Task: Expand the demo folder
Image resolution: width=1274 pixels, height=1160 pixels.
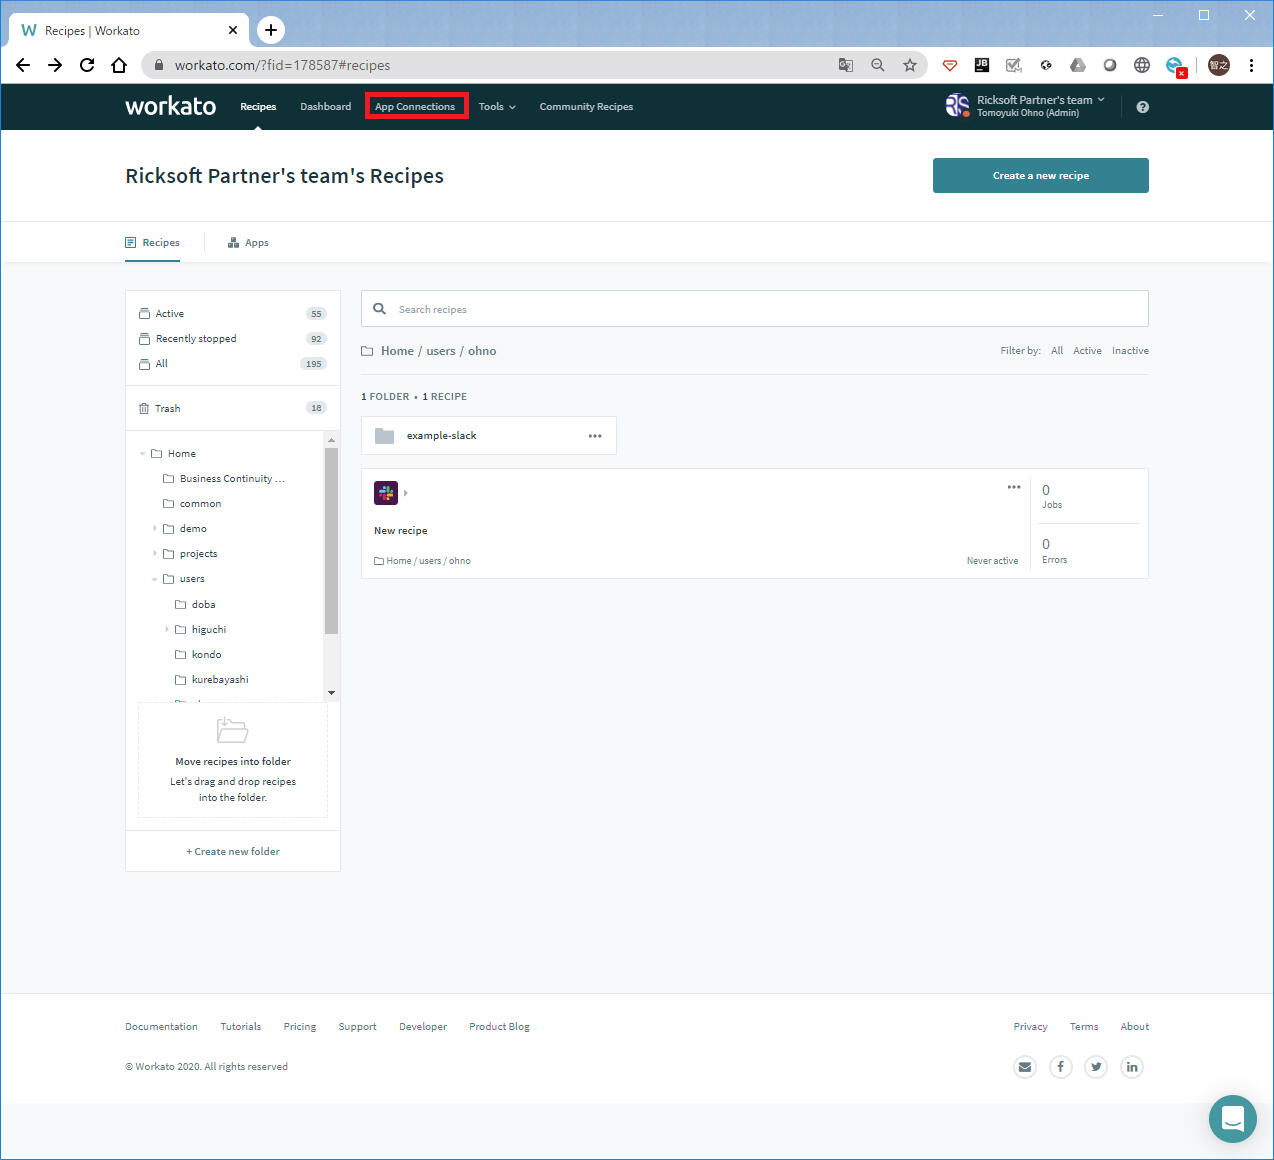Action: 154,529
